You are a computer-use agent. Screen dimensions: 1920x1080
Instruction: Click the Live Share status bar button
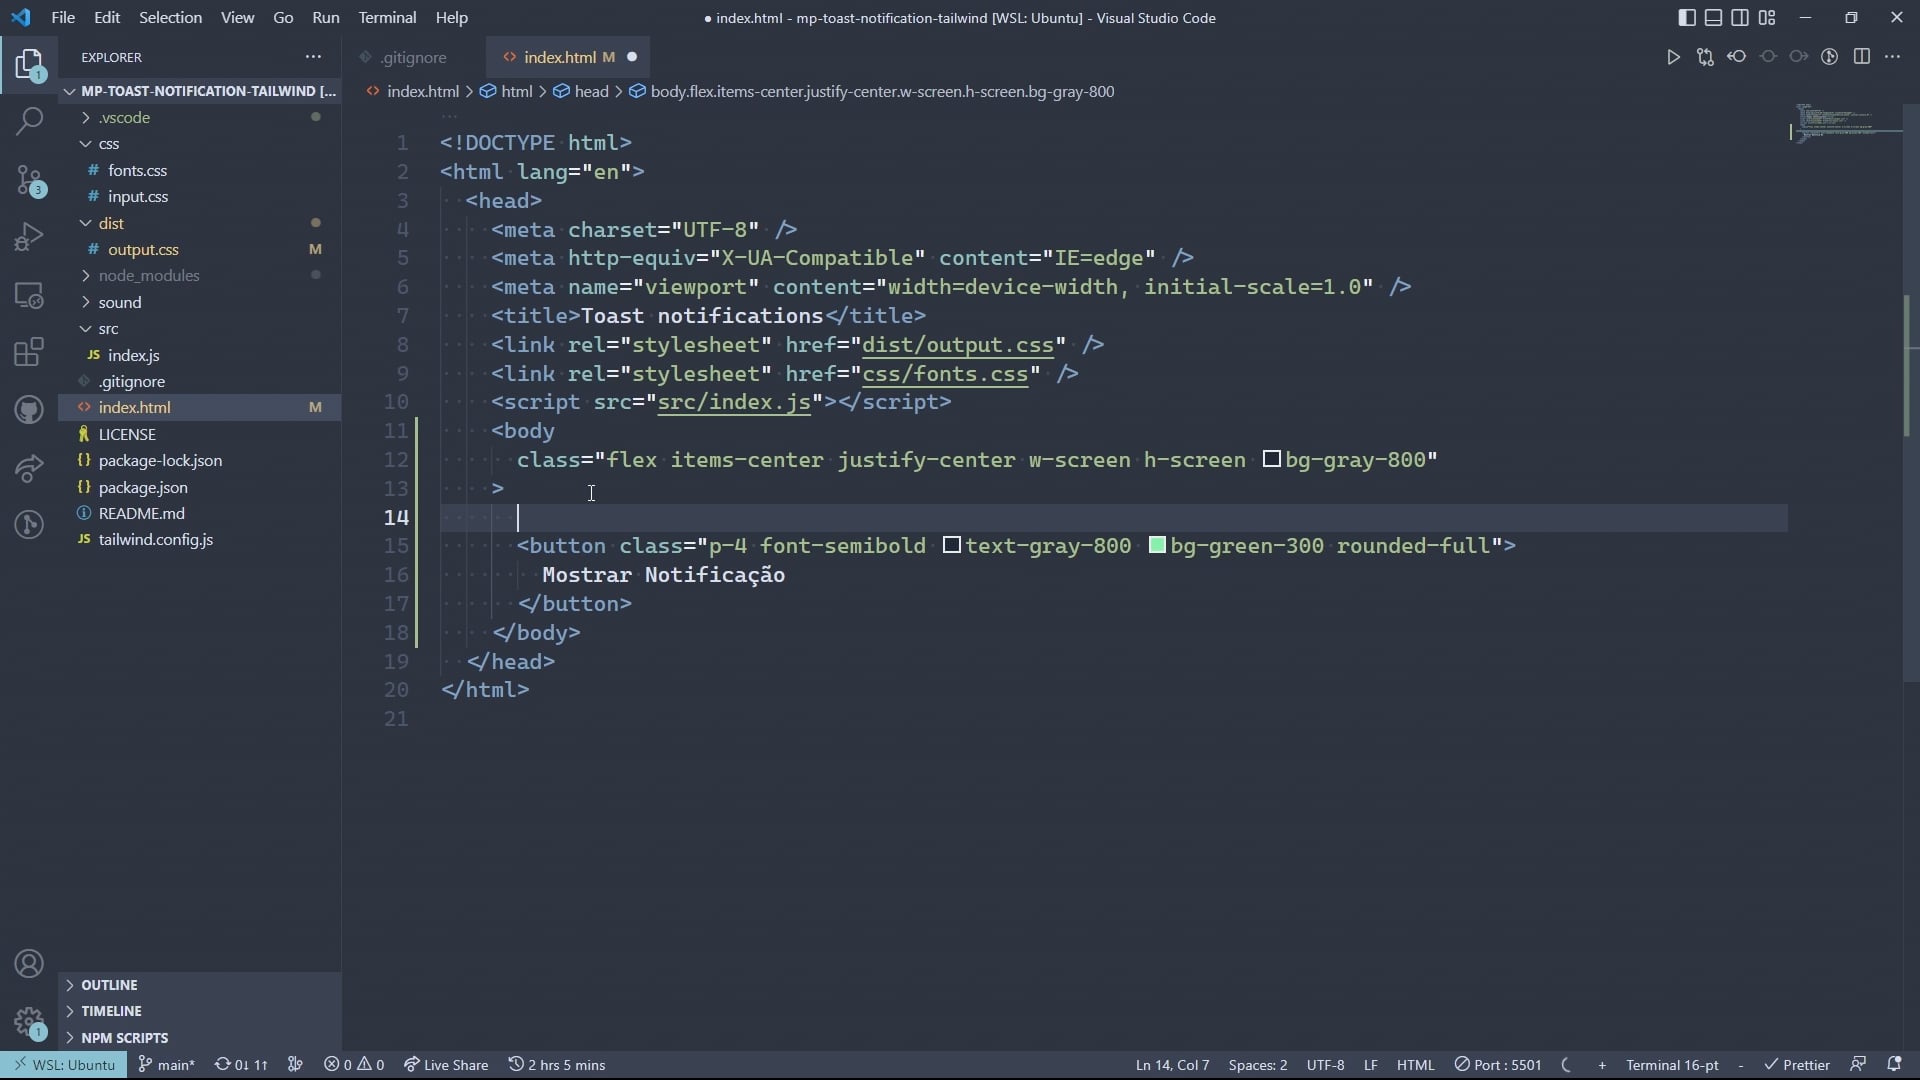pos(446,1064)
